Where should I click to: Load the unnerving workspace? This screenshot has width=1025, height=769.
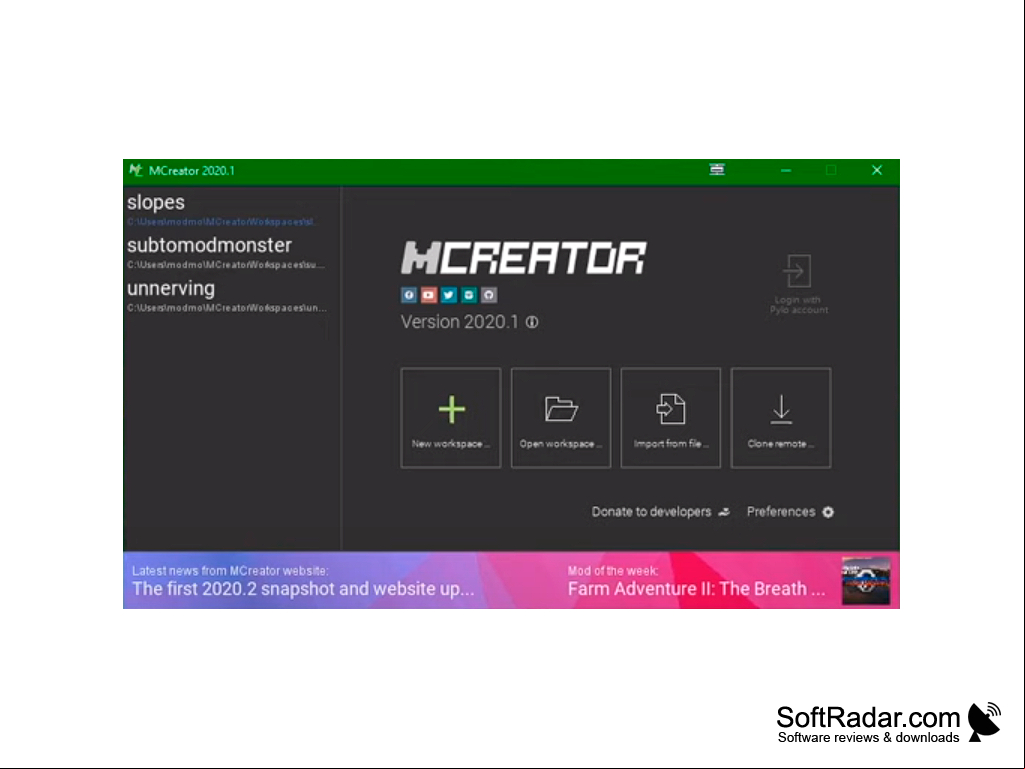(x=232, y=296)
